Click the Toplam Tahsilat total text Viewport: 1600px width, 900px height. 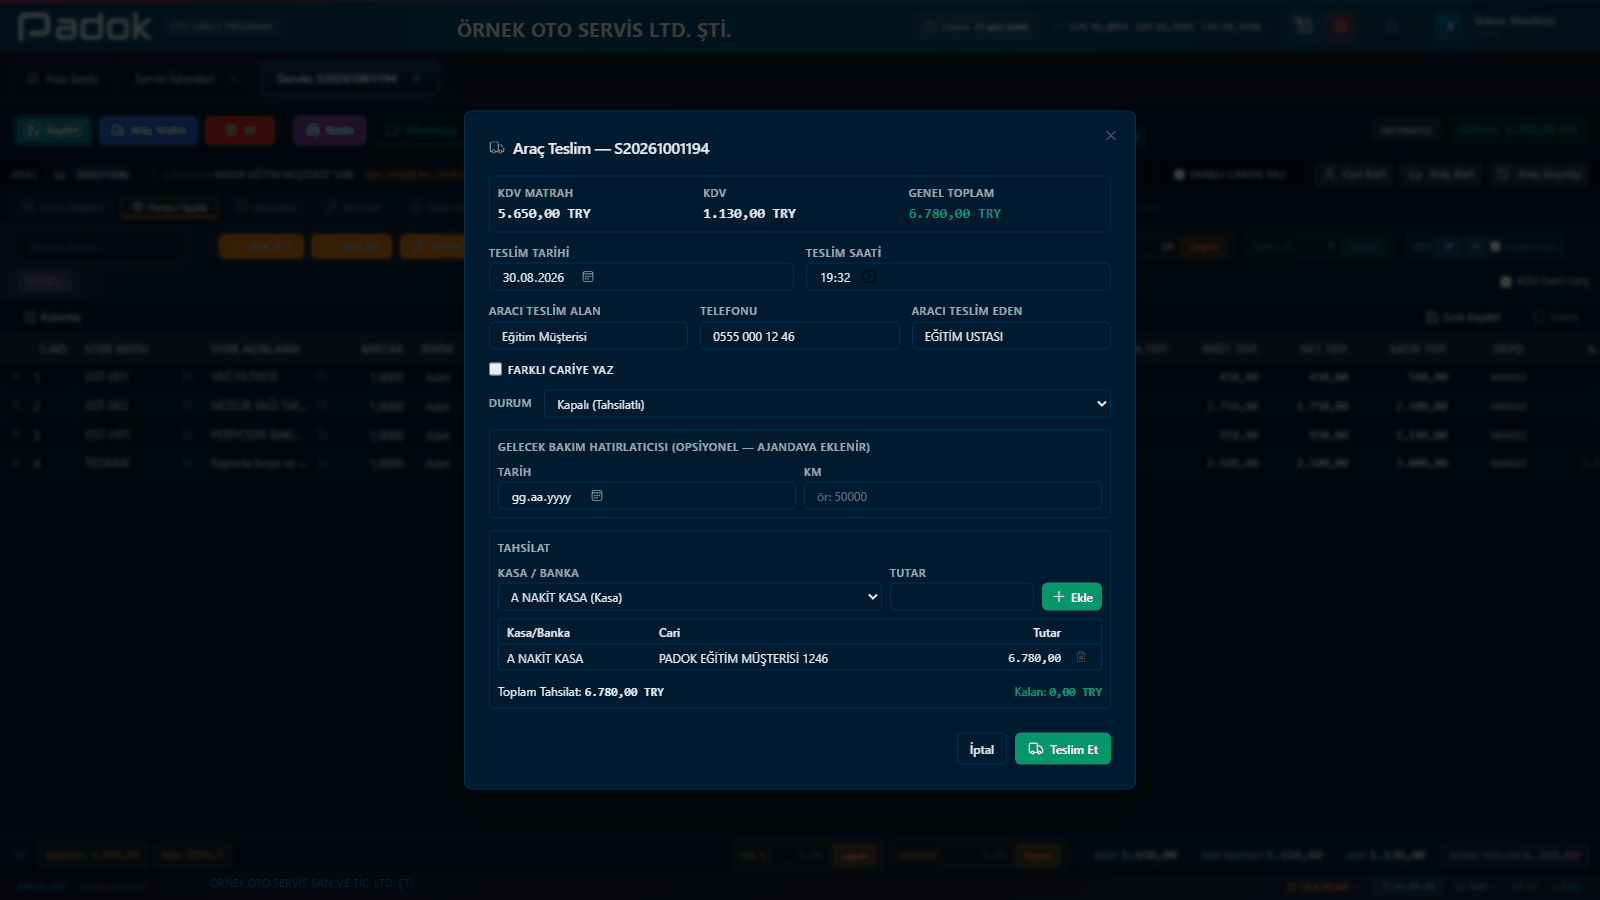point(581,692)
